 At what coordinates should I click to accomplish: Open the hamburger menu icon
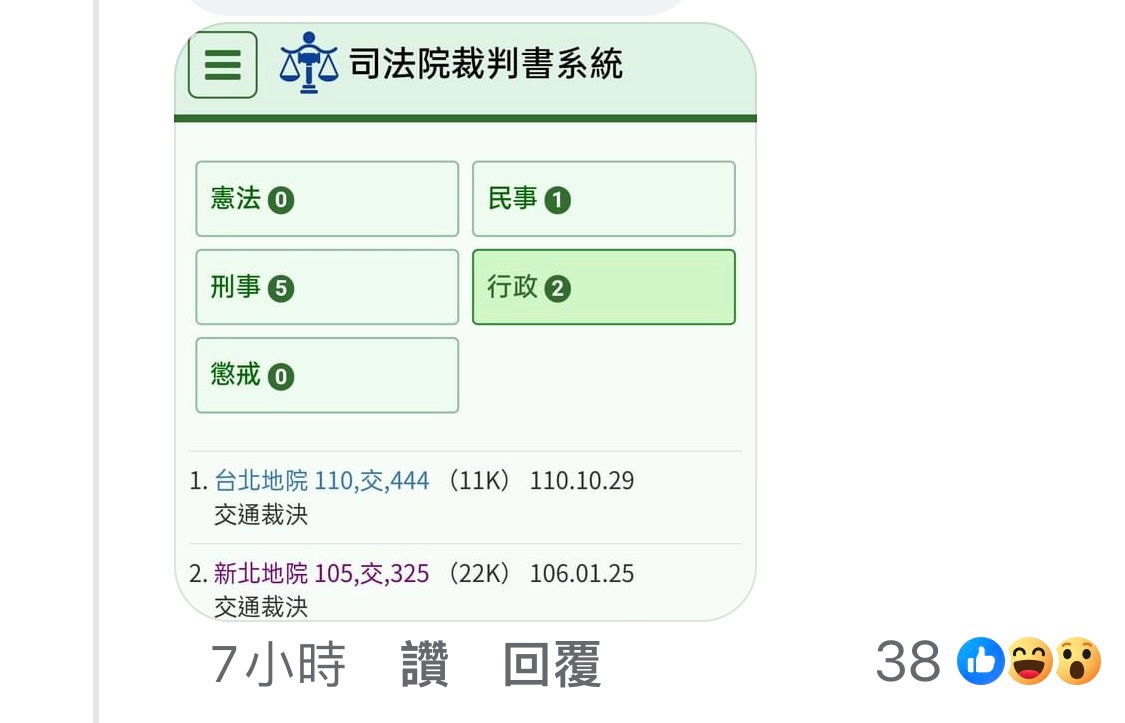[222, 65]
